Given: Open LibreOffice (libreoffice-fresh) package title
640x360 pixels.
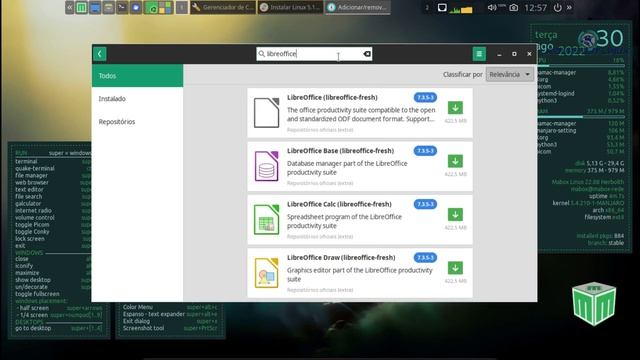Looking at the screenshot, I should [332, 97].
